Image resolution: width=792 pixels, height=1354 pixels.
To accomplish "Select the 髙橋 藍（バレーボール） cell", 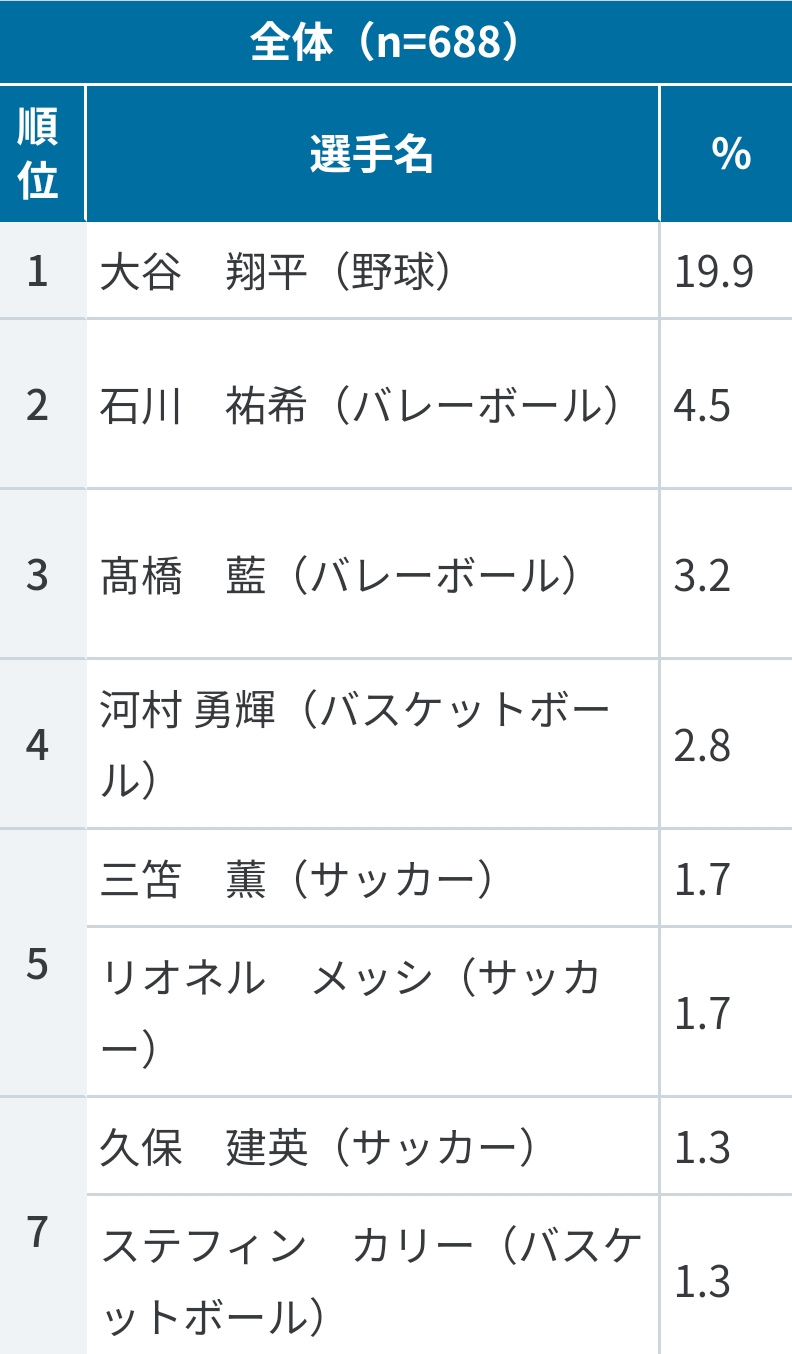I will pos(372,574).
